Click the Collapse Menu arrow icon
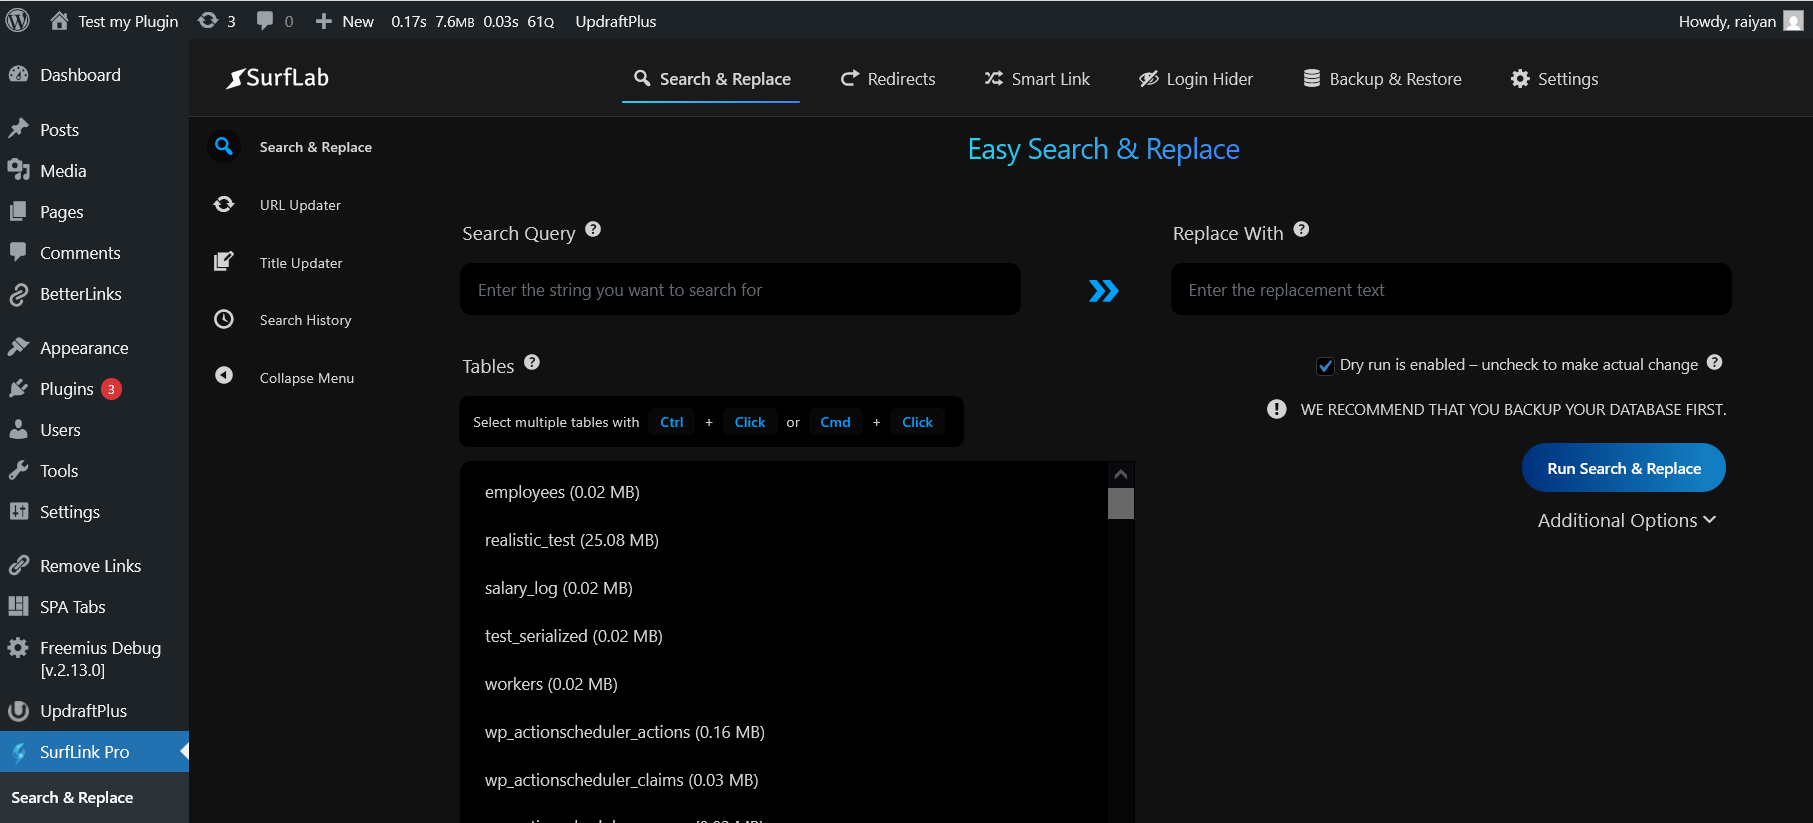 pos(224,375)
